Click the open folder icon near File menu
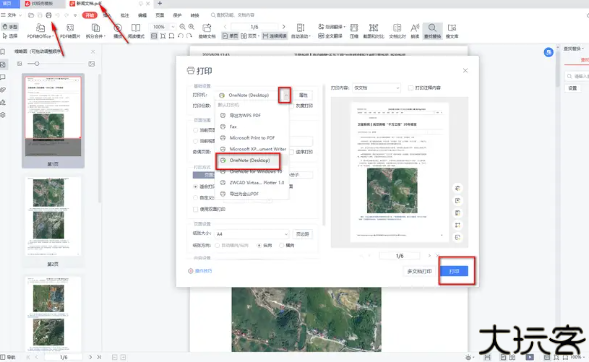589x362 pixels. pyautogui.click(x=31, y=15)
